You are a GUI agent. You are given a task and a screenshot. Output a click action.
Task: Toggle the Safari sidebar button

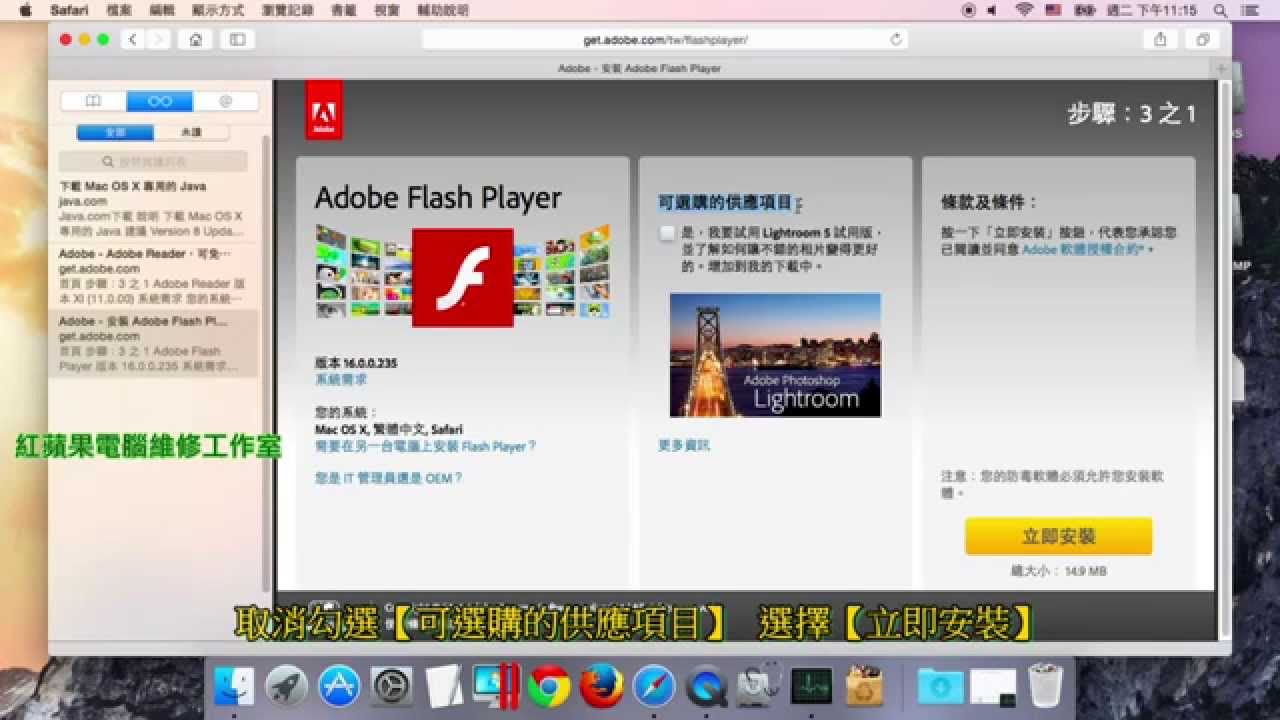(237, 39)
